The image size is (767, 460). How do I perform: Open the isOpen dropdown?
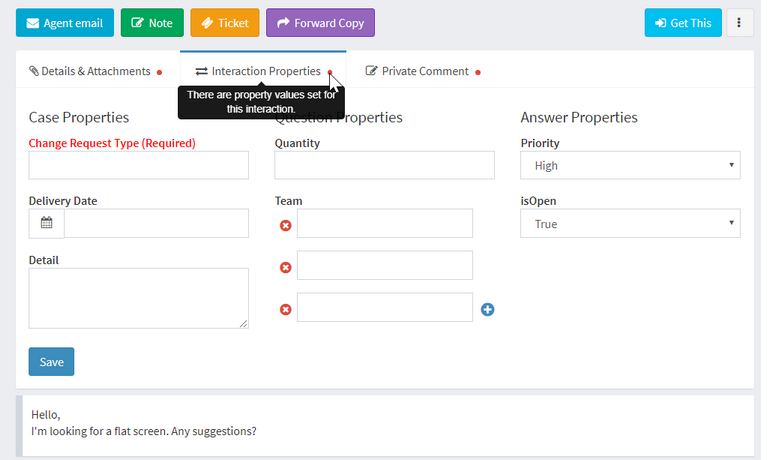[x=630, y=224]
